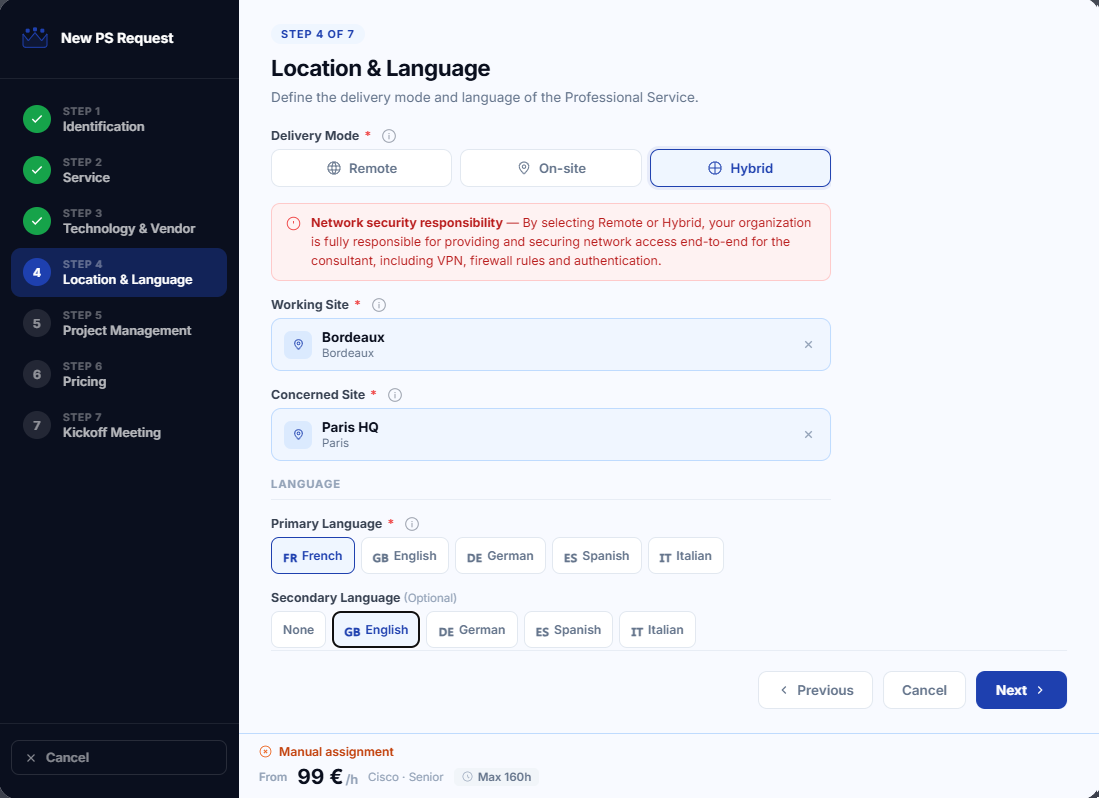Set secondary language to None
This screenshot has height=798, width=1099.
299,630
